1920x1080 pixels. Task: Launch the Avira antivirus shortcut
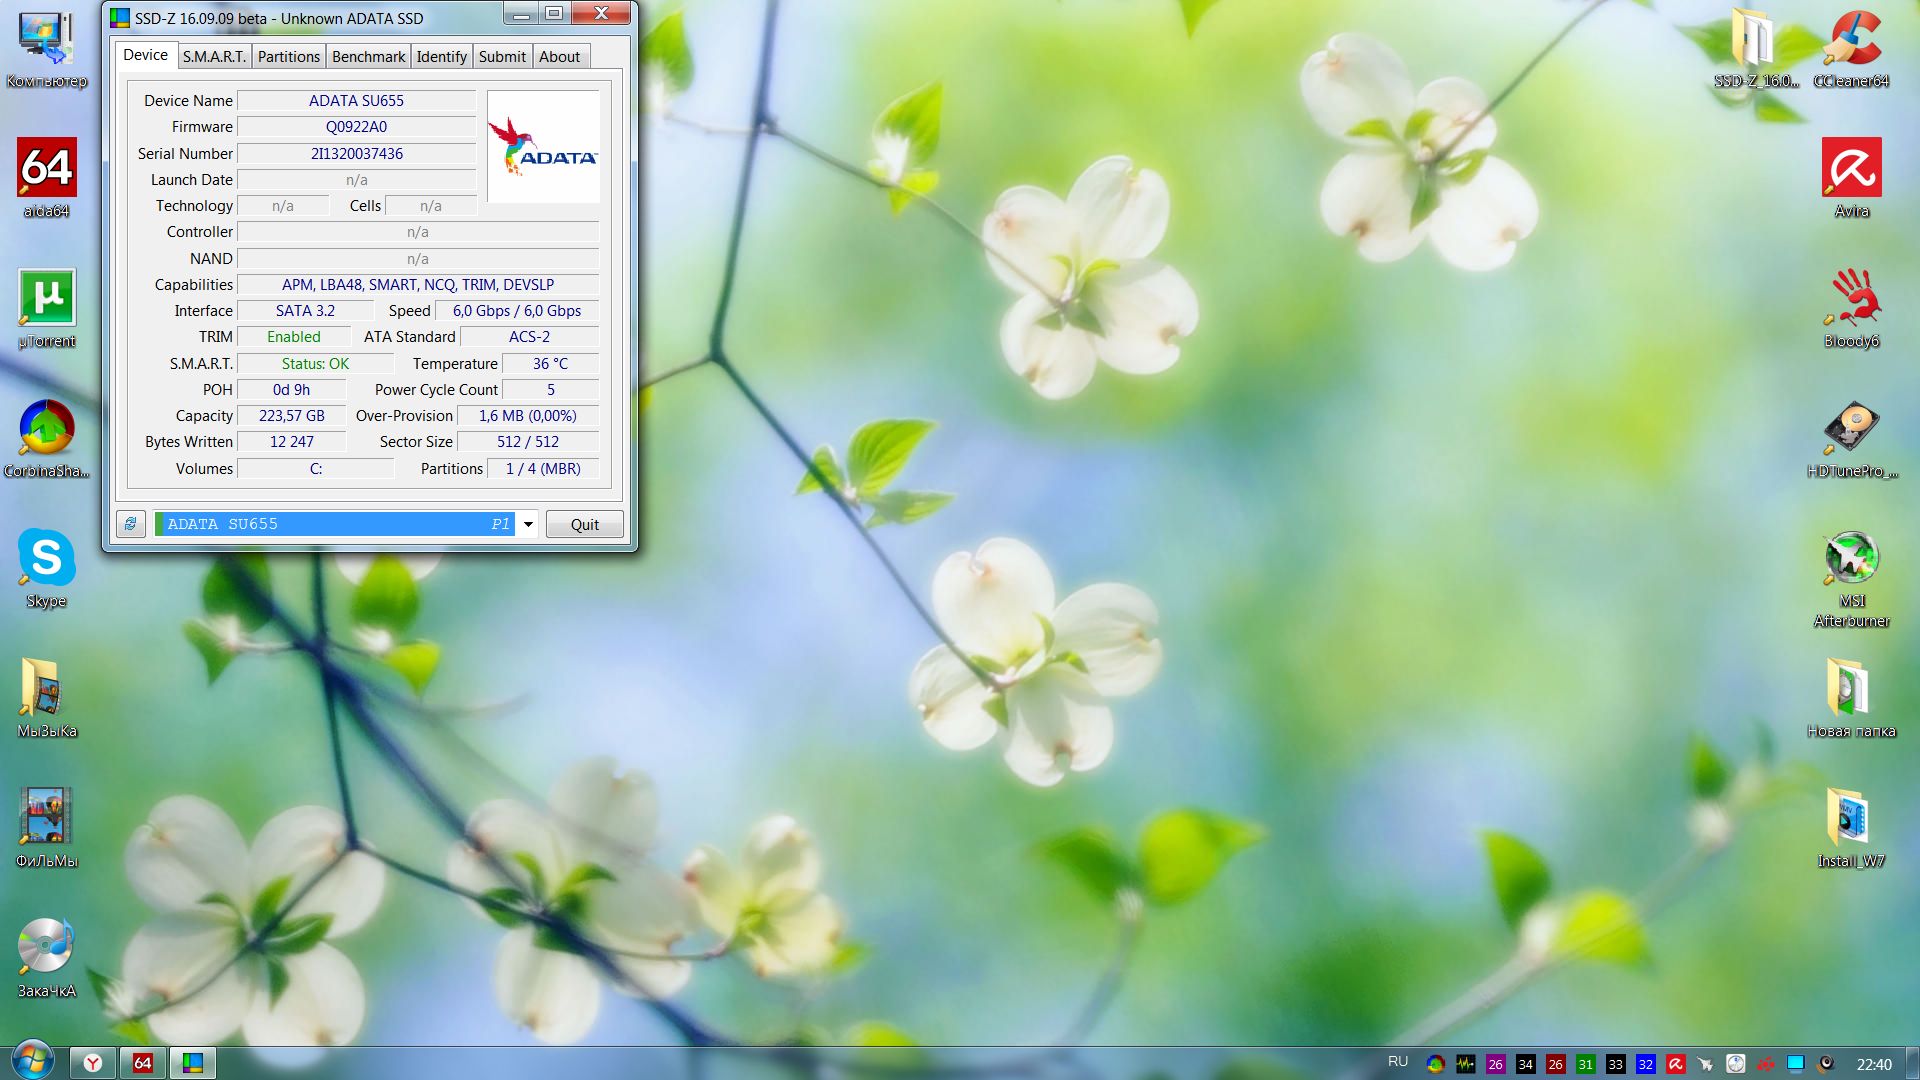click(x=1851, y=169)
